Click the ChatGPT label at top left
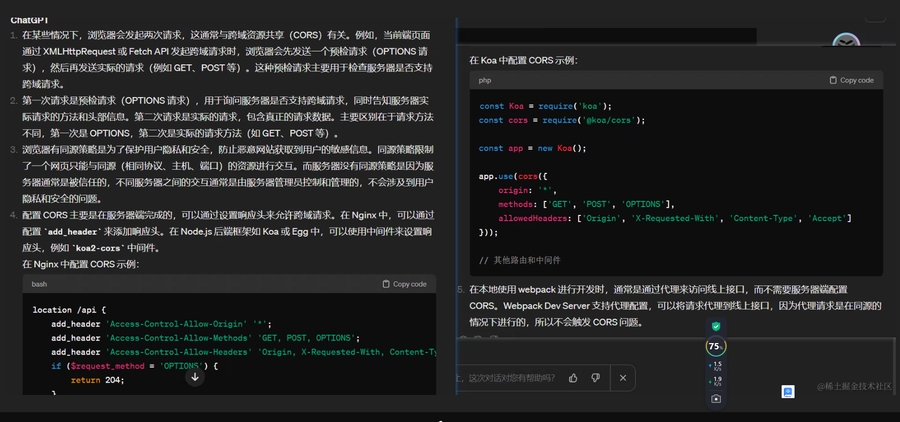This screenshot has height=422, width=900. tap(30, 20)
